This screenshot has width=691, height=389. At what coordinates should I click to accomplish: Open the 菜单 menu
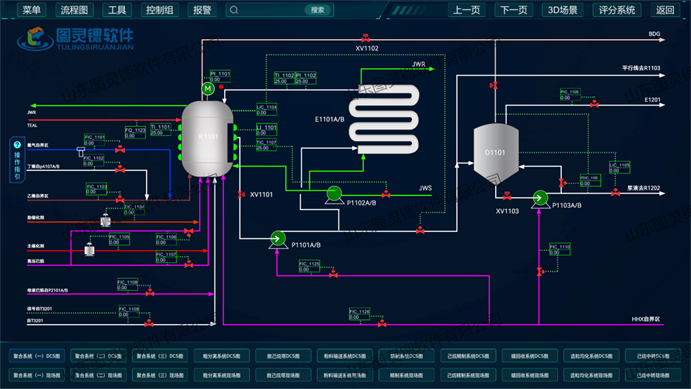point(31,10)
